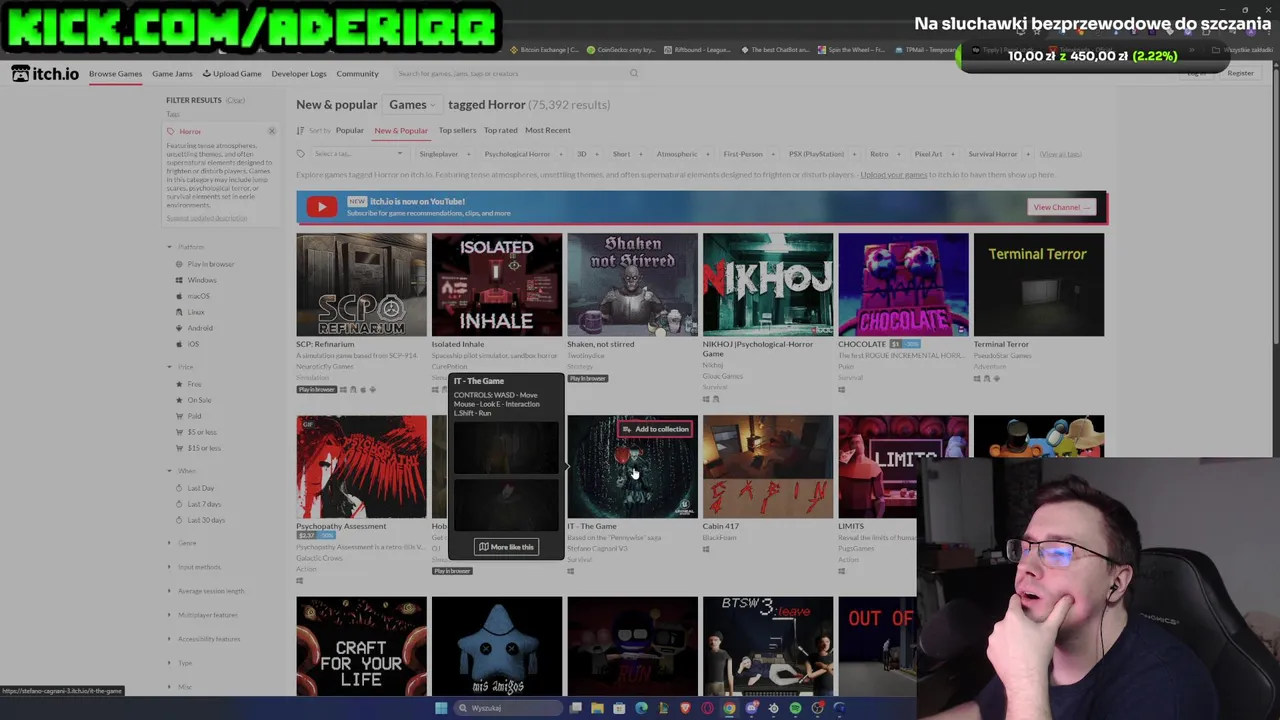The width and height of the screenshot is (1280, 720).
Task: Open Opera GX from taskbar
Action: [x=707, y=708]
